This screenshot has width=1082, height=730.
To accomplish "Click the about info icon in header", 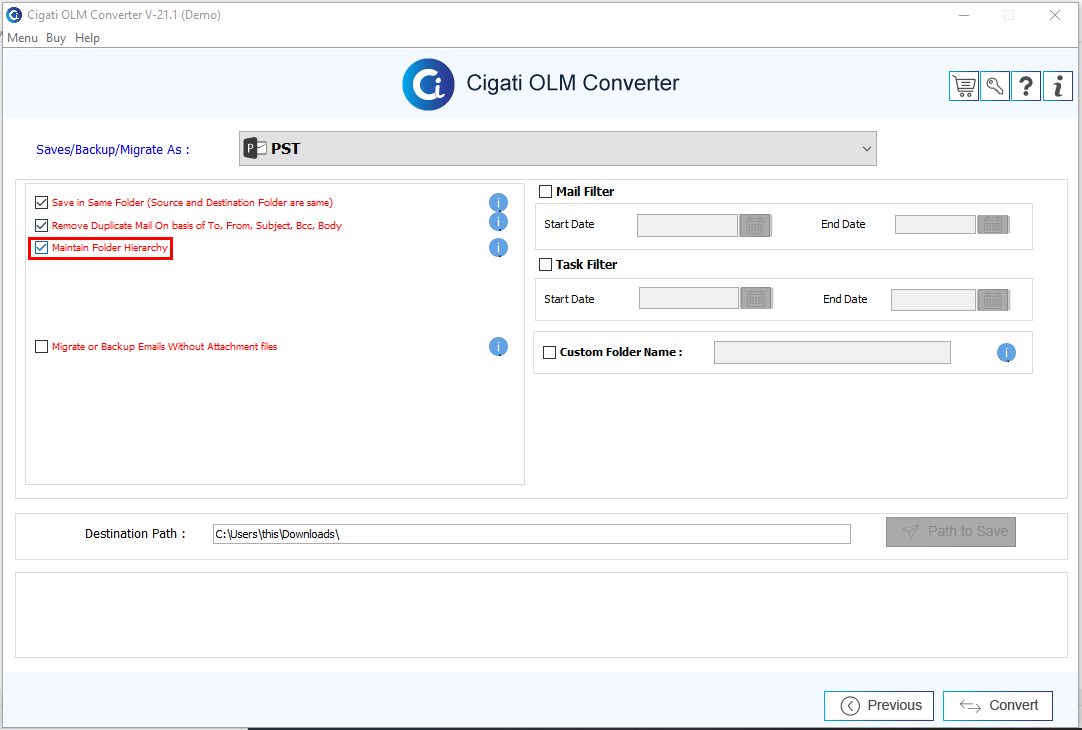I will point(1057,86).
